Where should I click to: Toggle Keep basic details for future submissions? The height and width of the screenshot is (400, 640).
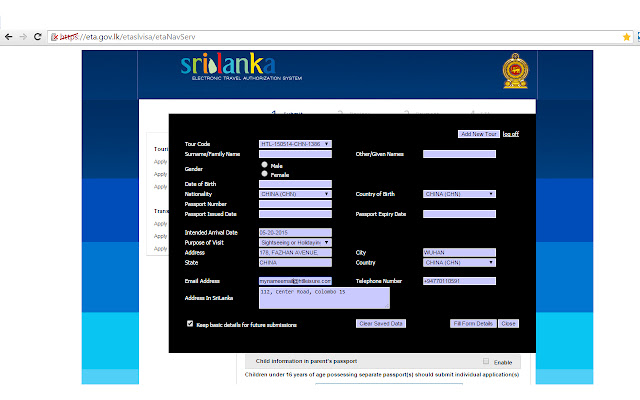(x=190, y=324)
